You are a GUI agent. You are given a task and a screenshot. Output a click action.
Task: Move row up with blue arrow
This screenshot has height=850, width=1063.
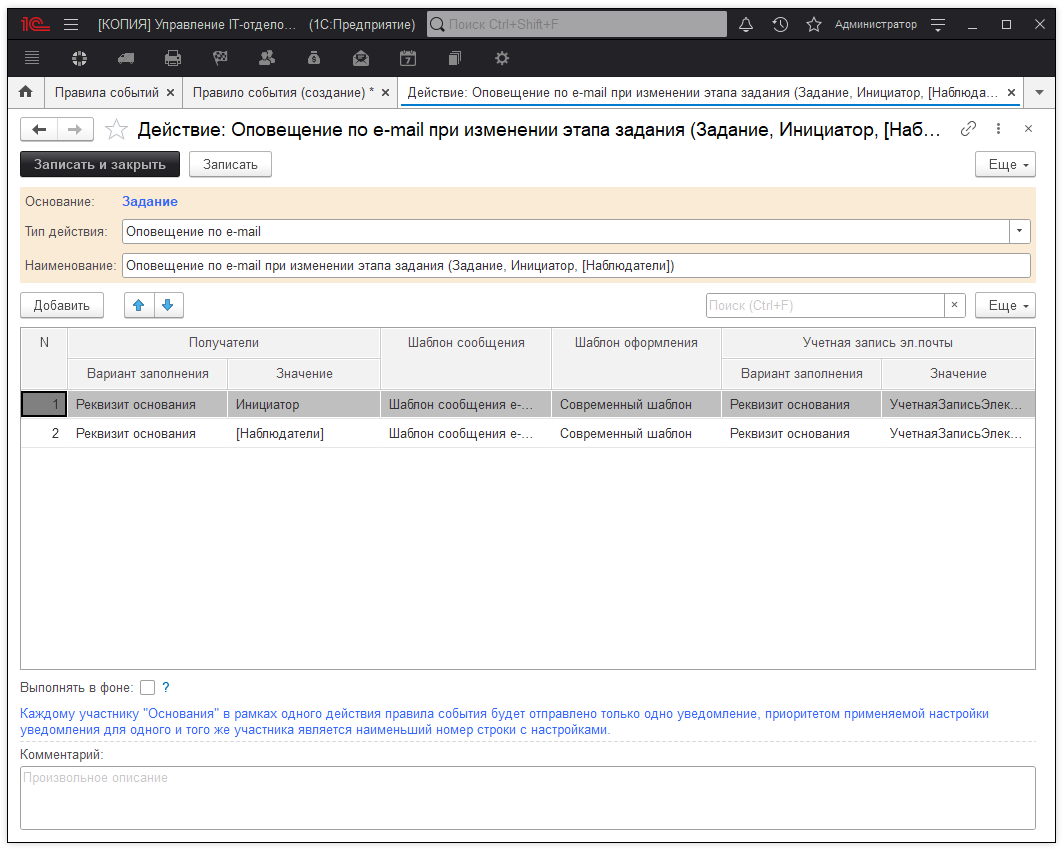pos(139,305)
